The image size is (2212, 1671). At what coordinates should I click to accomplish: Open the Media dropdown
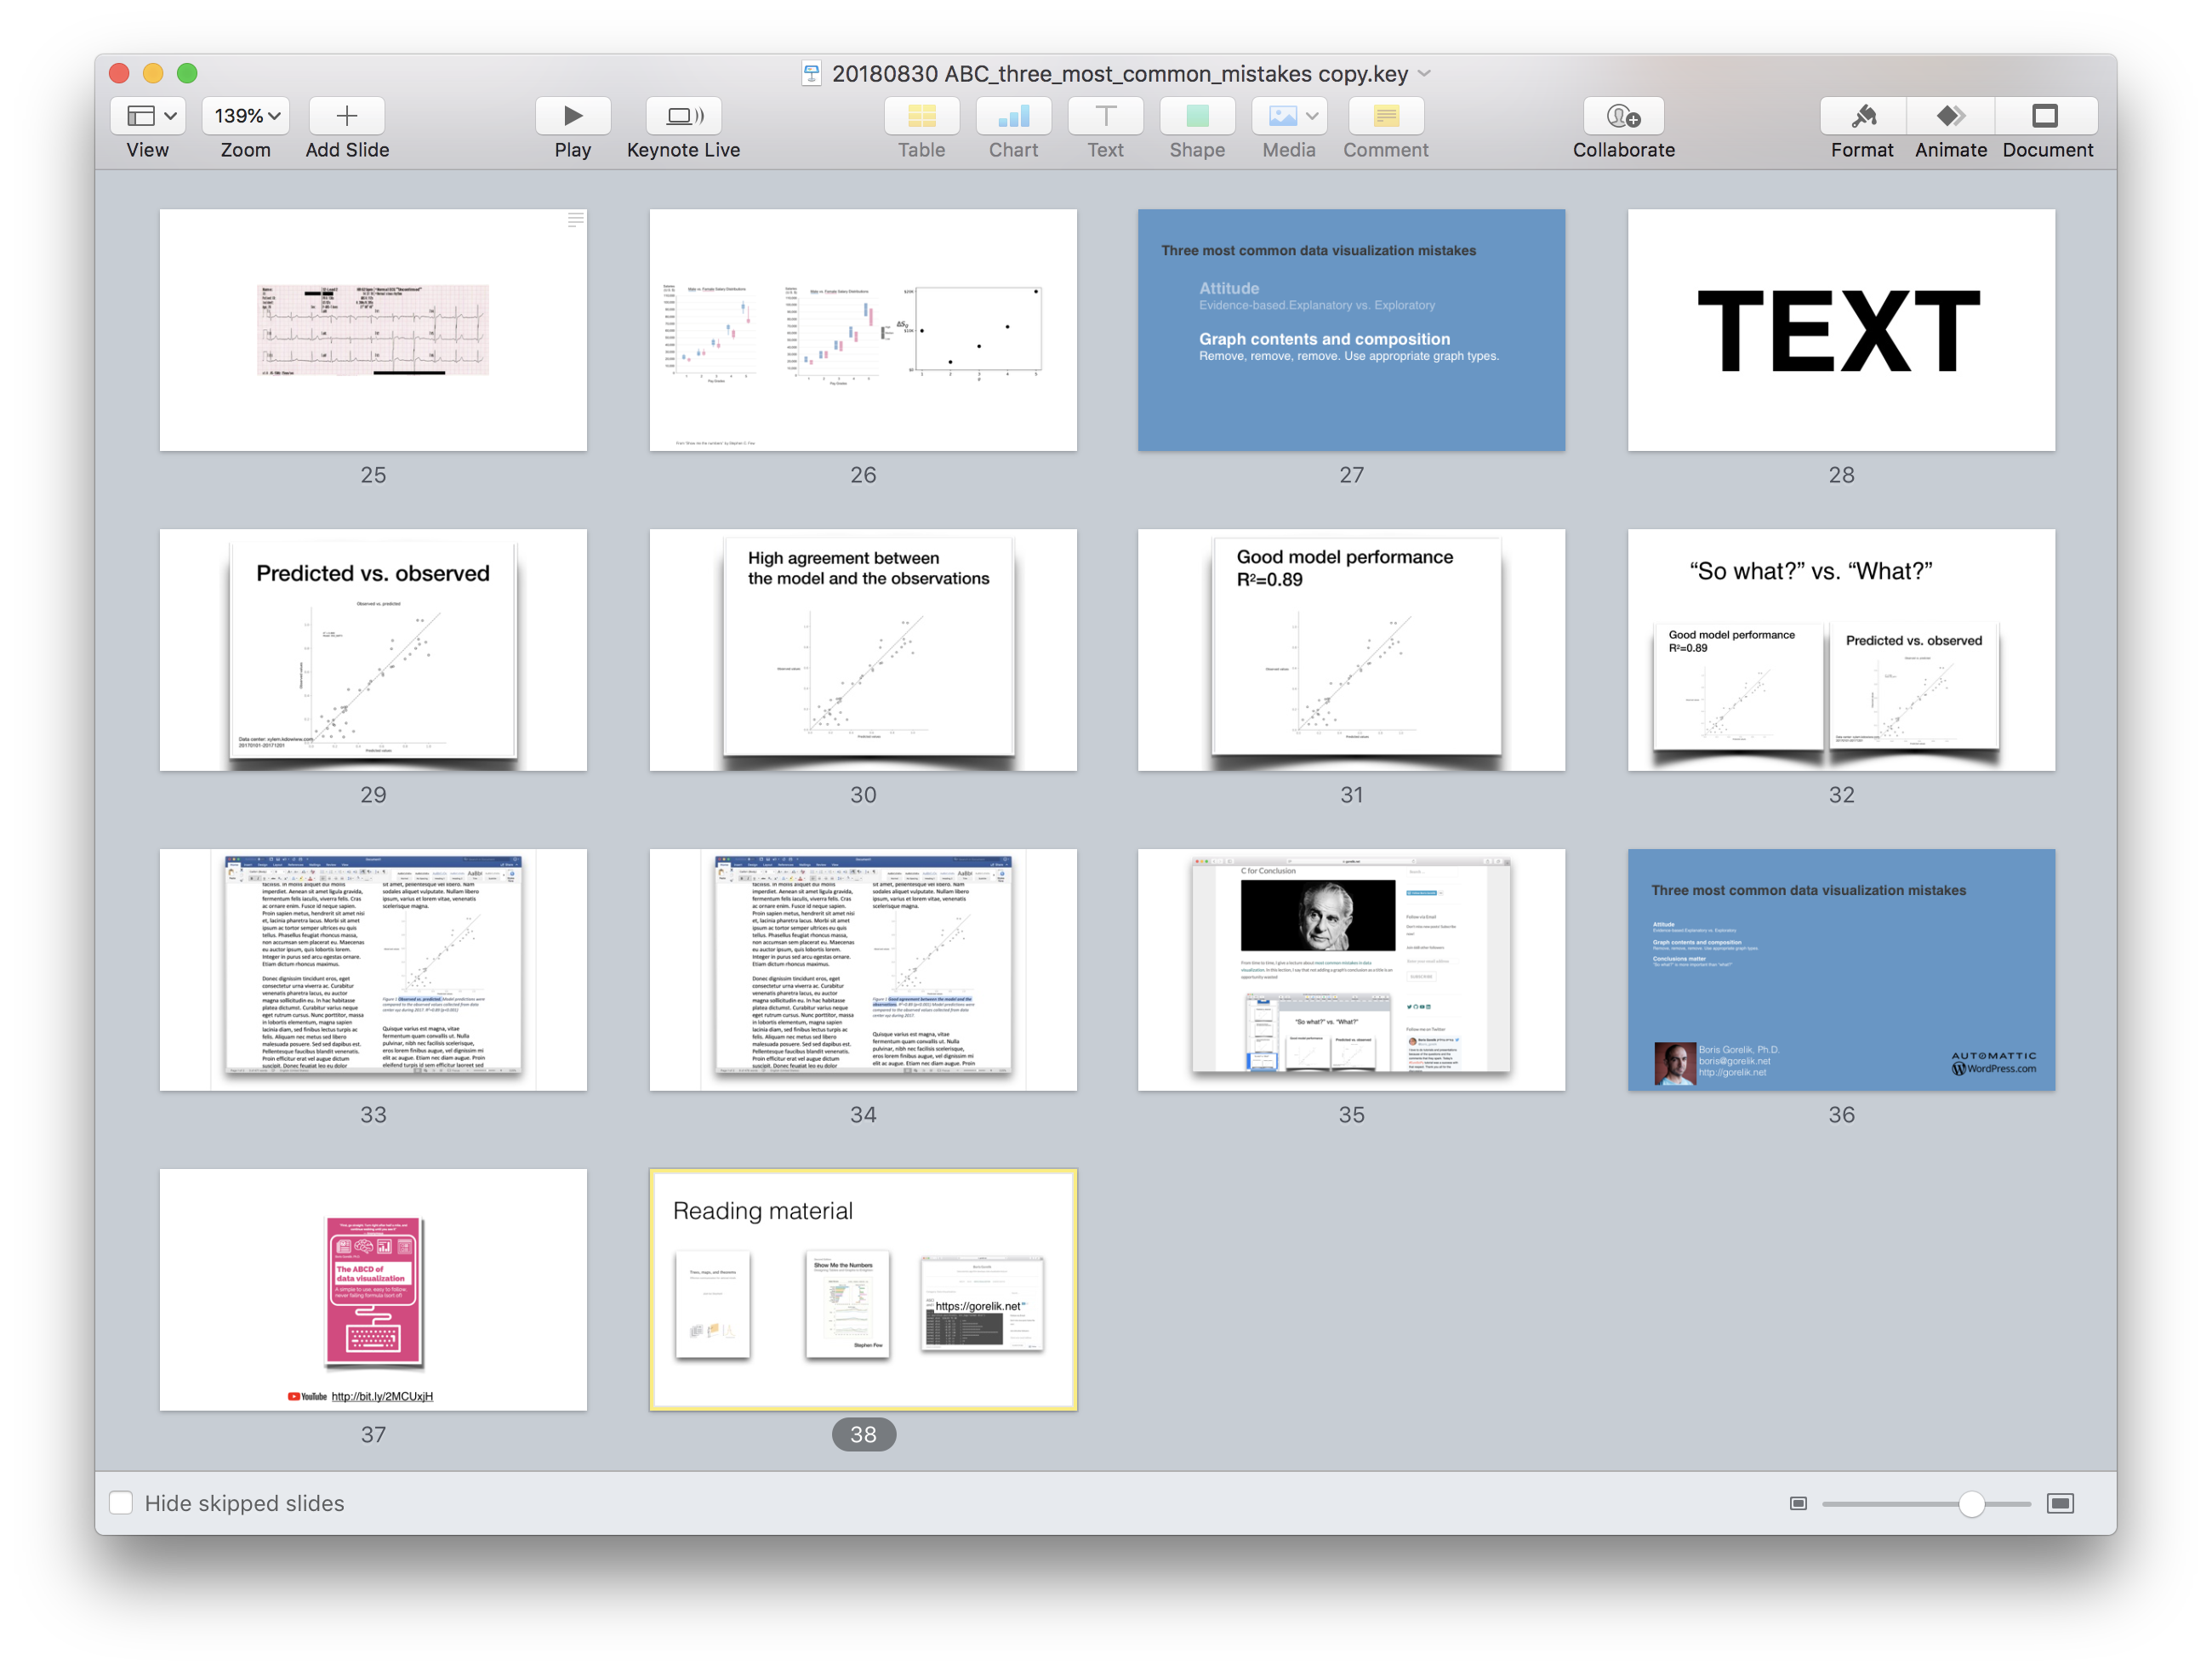[1289, 116]
